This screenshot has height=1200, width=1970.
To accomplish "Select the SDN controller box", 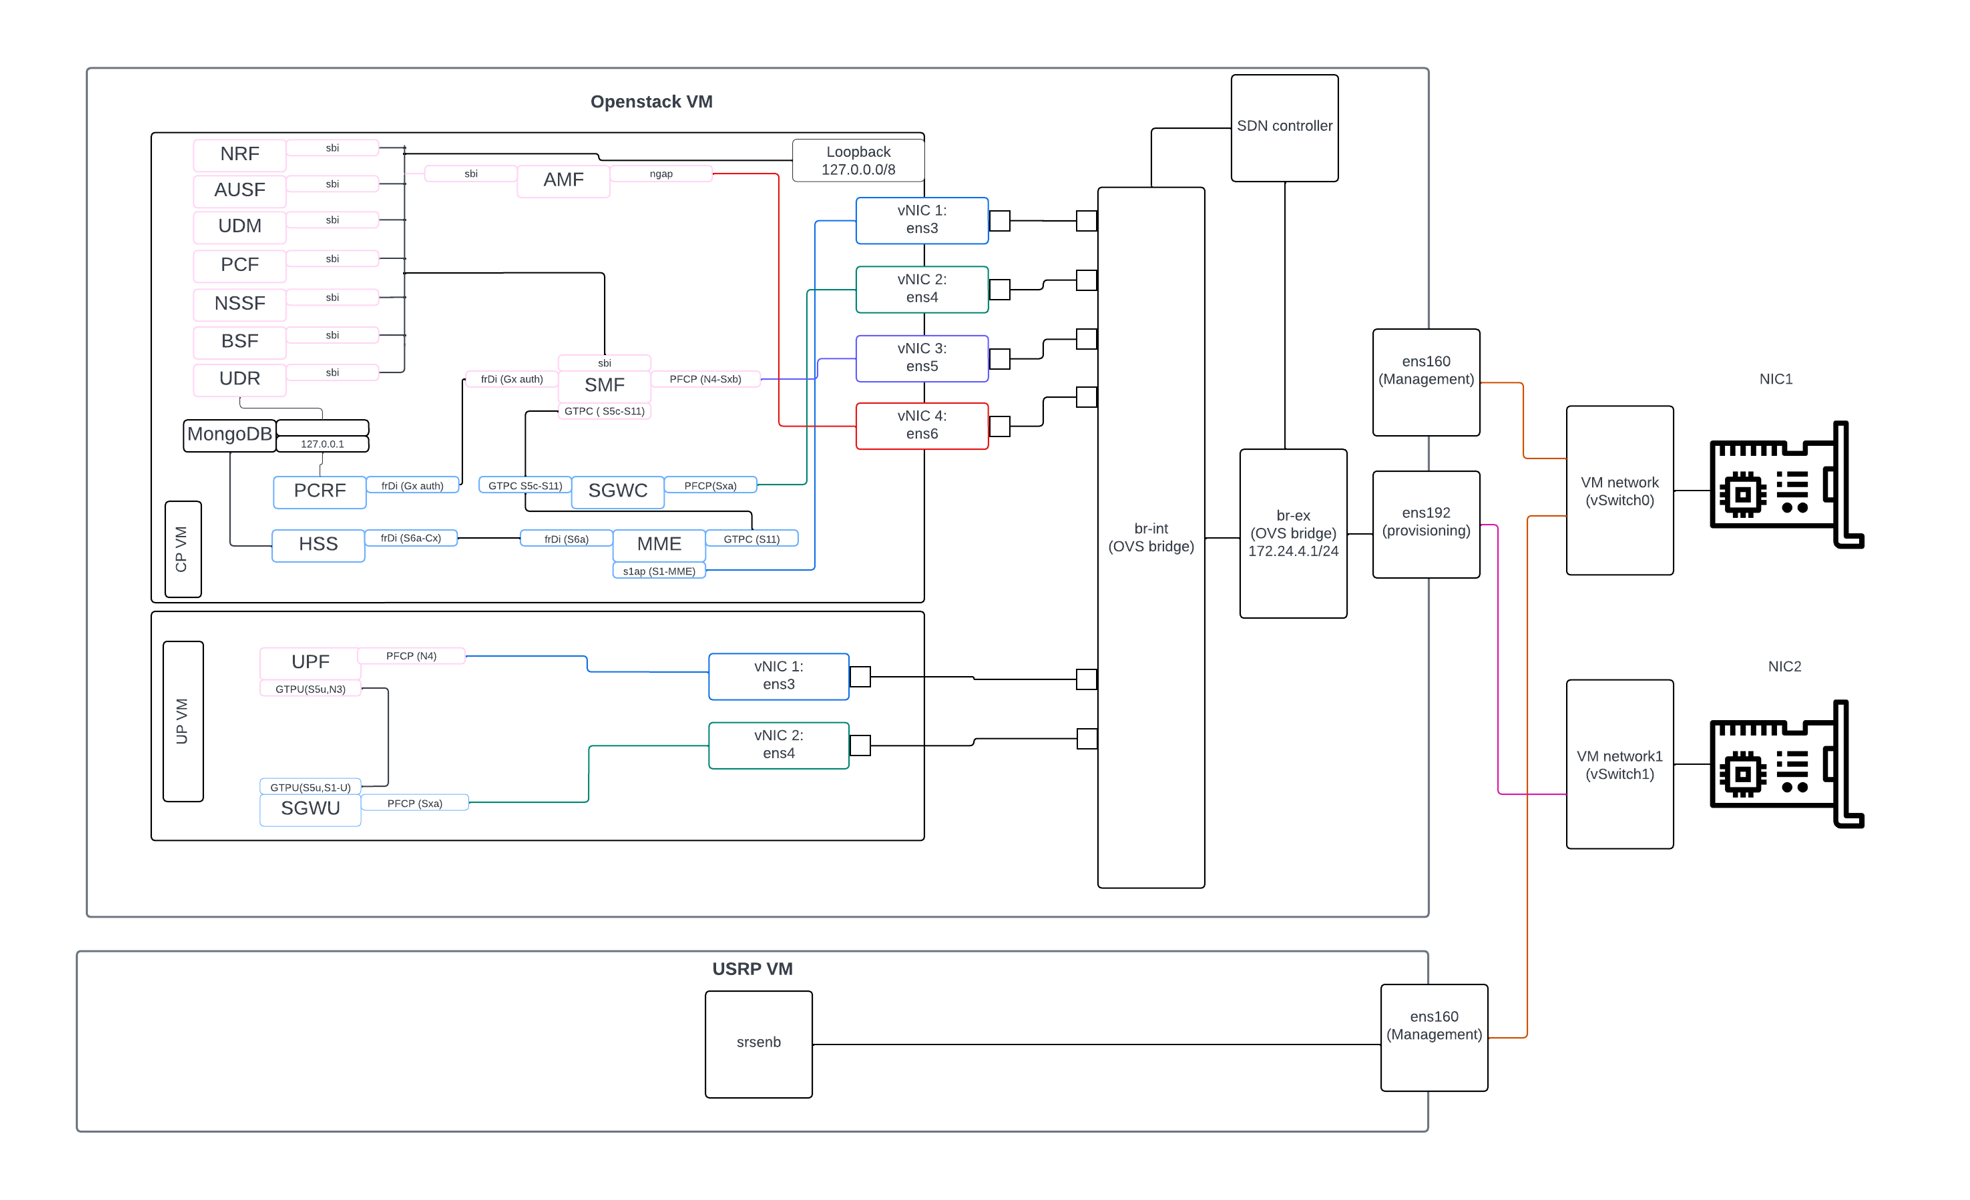I will pyautogui.click(x=1284, y=127).
